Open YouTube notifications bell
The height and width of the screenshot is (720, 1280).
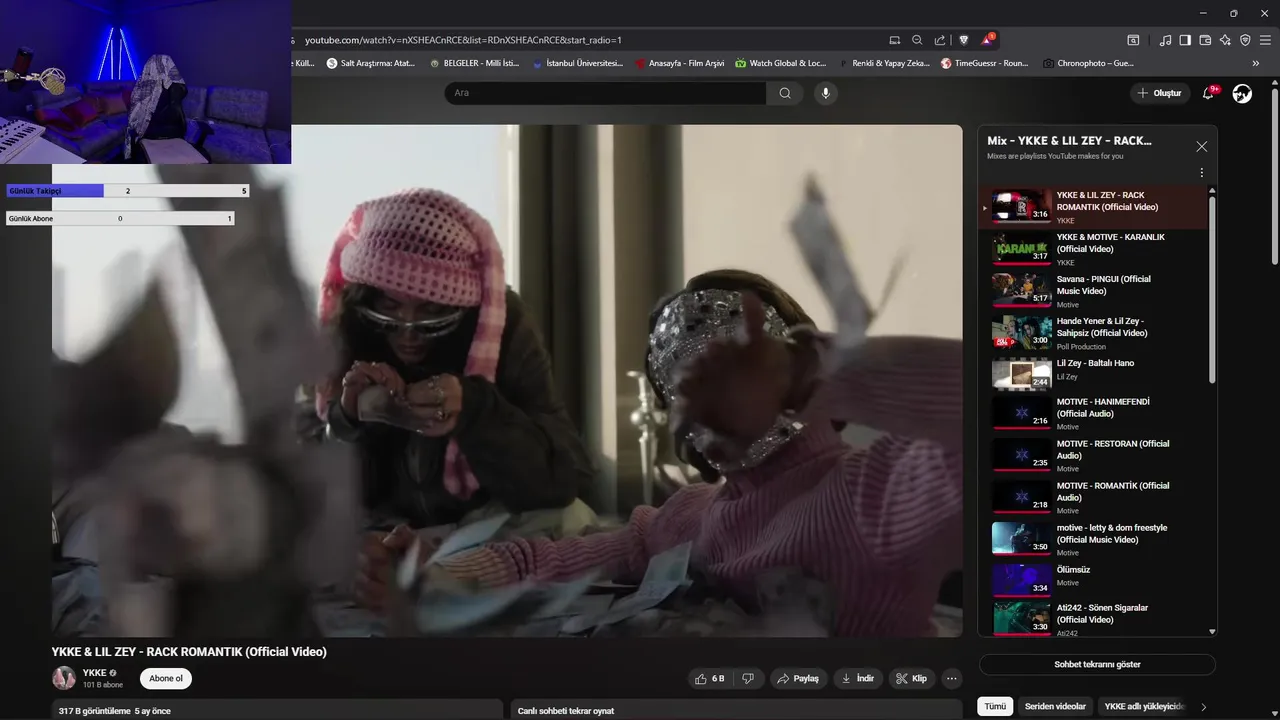tap(1209, 93)
